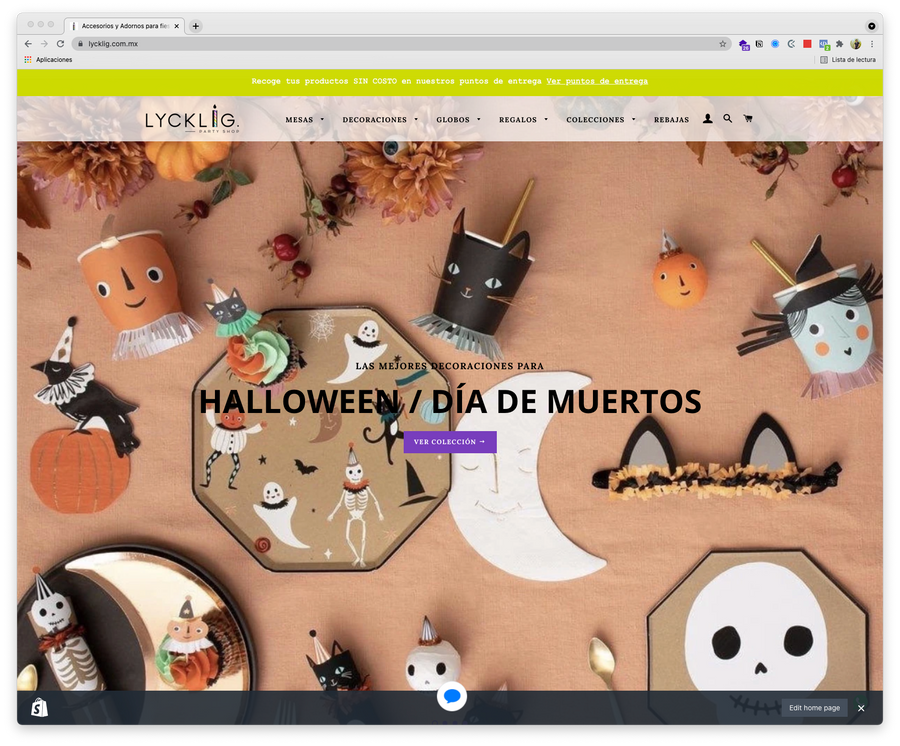Viewport: 900px width, 746px height.
Task: Click the Edit home page button
Action: coord(814,708)
